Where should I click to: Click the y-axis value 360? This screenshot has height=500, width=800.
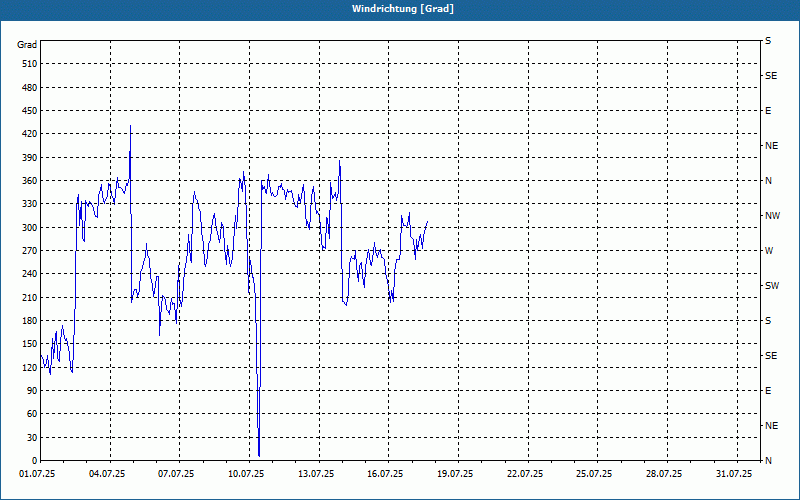click(x=30, y=181)
